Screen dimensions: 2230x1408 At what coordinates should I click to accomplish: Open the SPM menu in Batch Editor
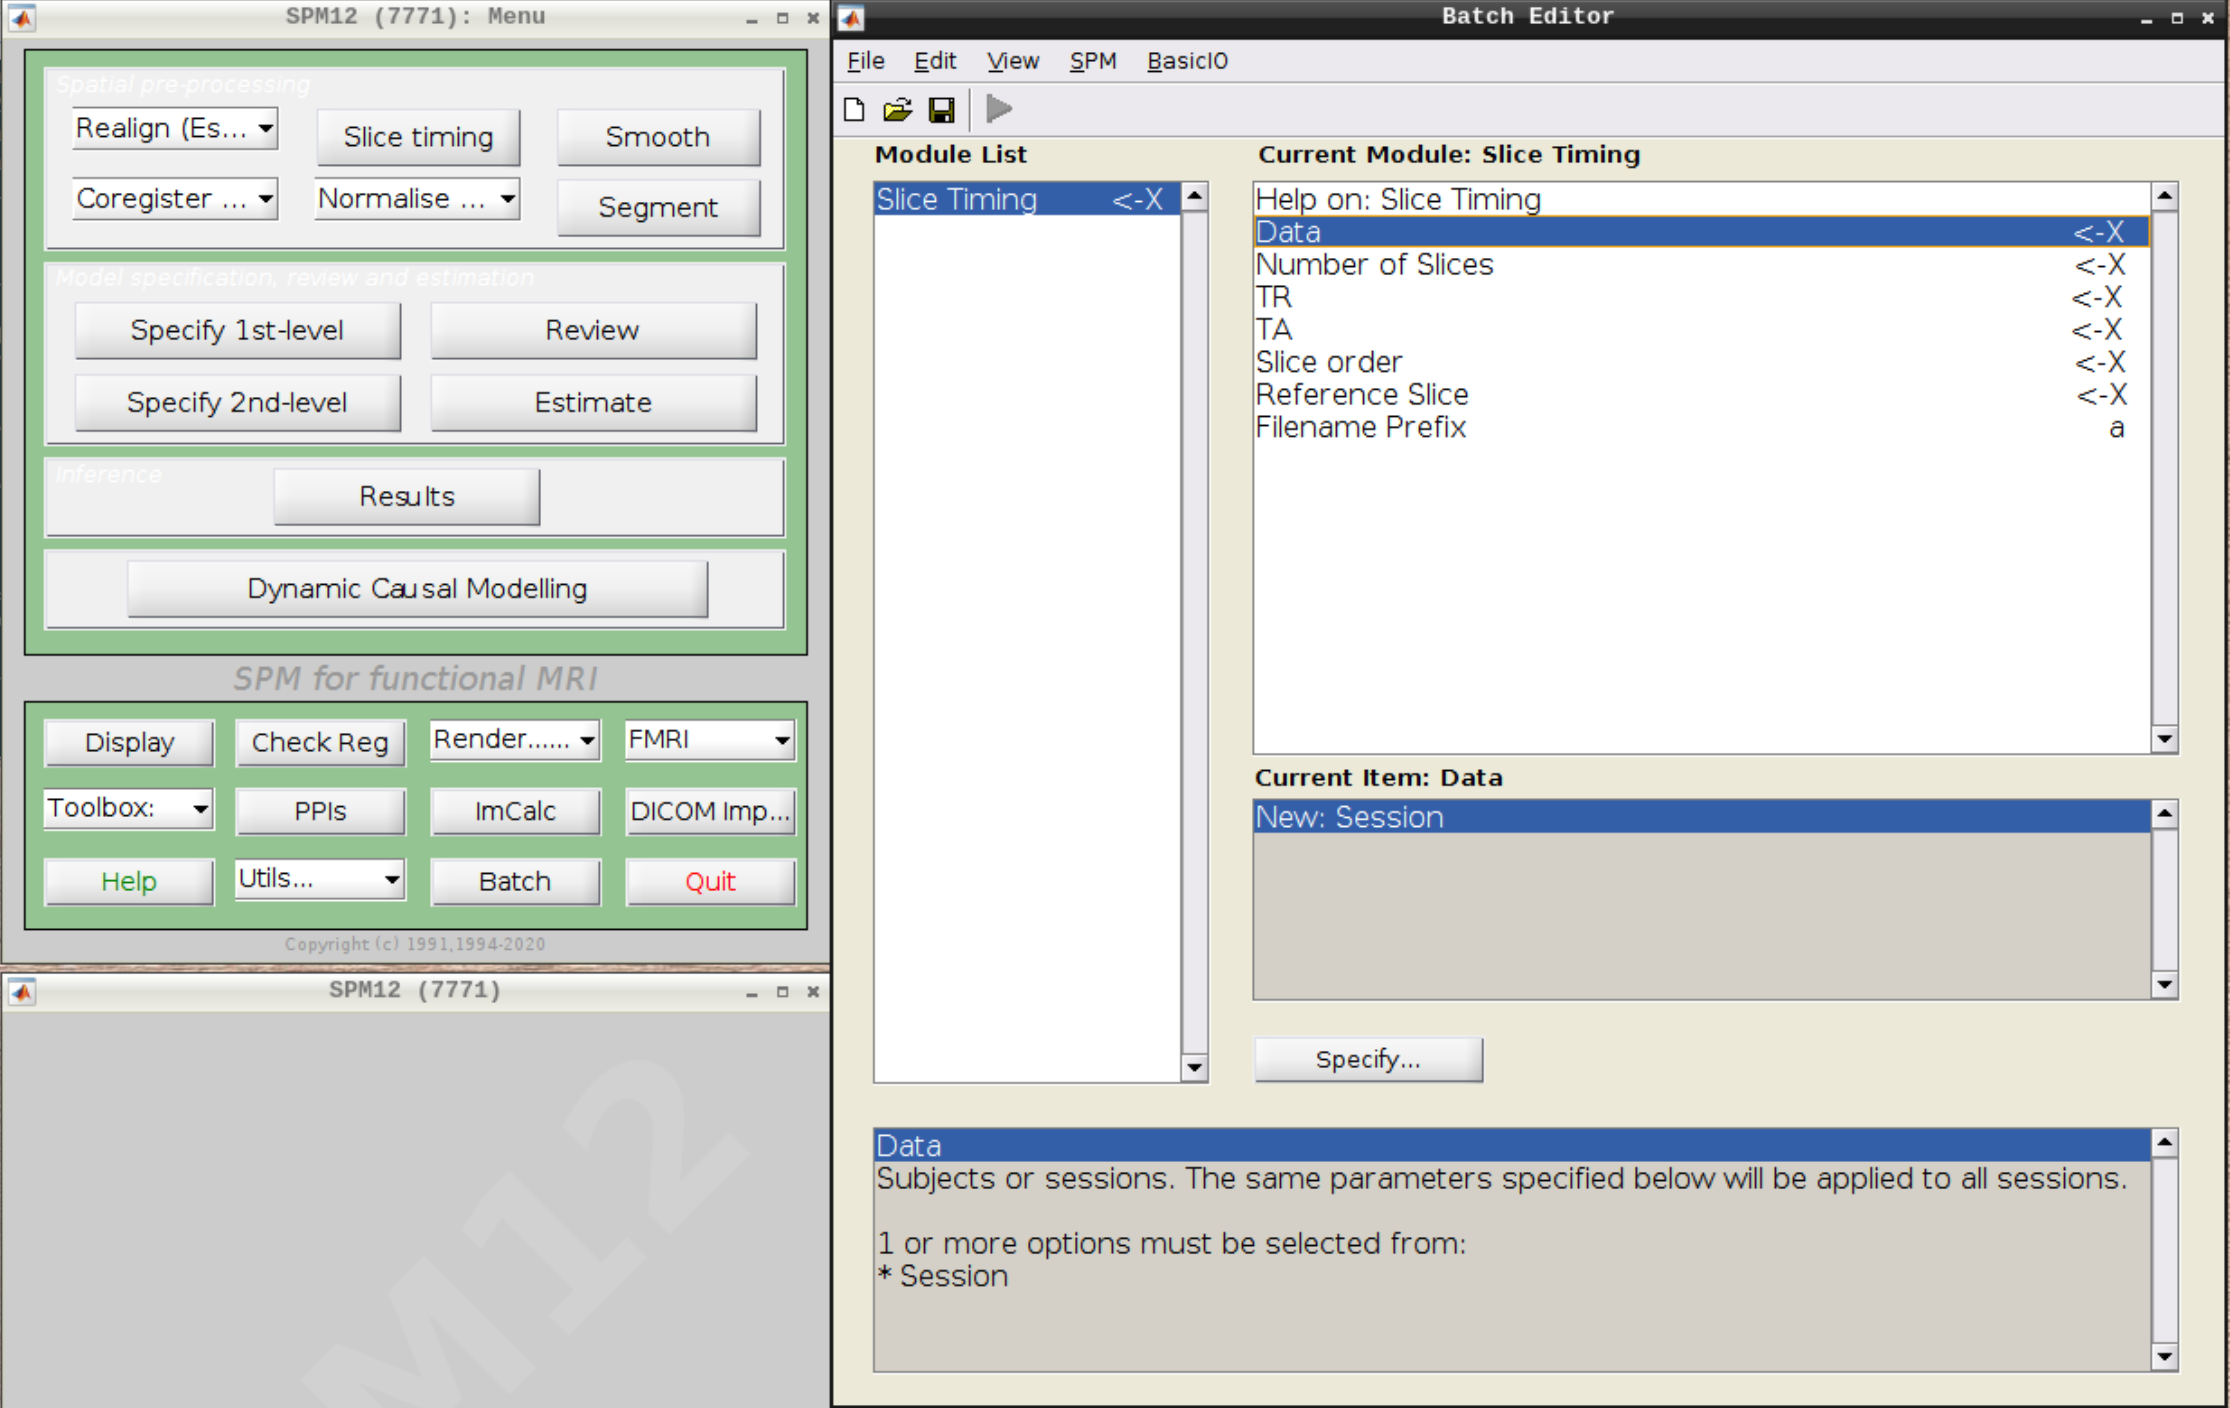(1092, 61)
